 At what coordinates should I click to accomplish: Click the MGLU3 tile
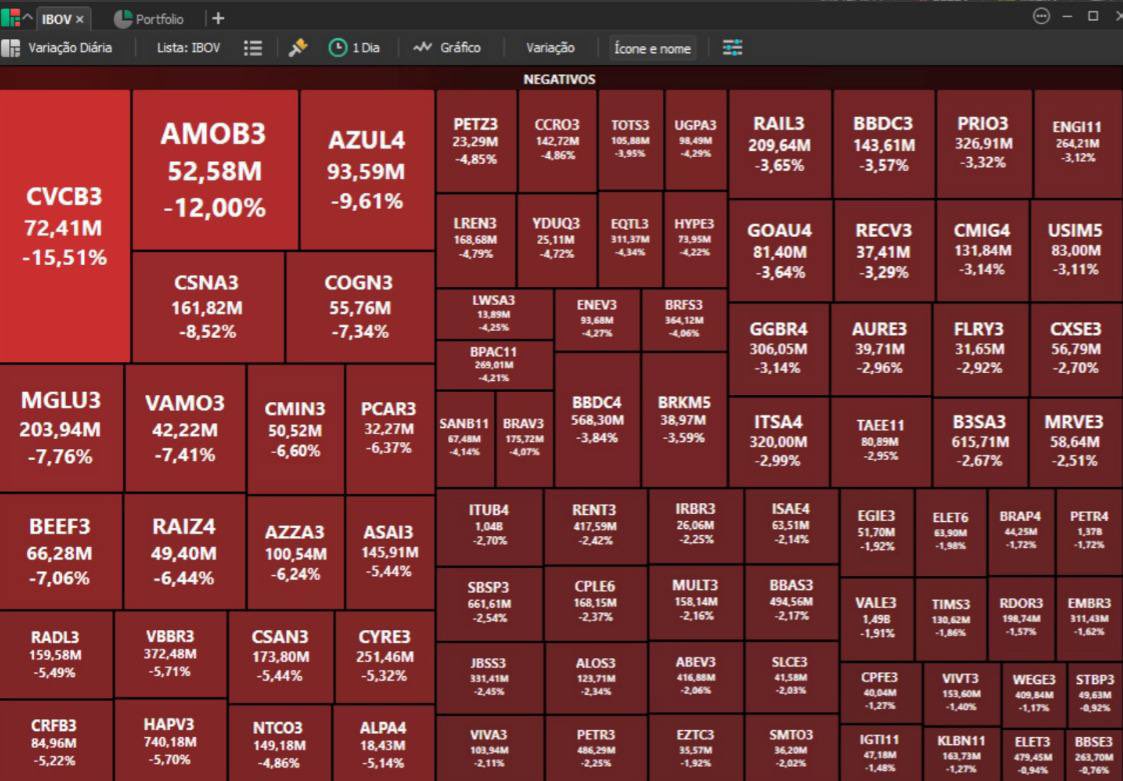tap(61, 428)
